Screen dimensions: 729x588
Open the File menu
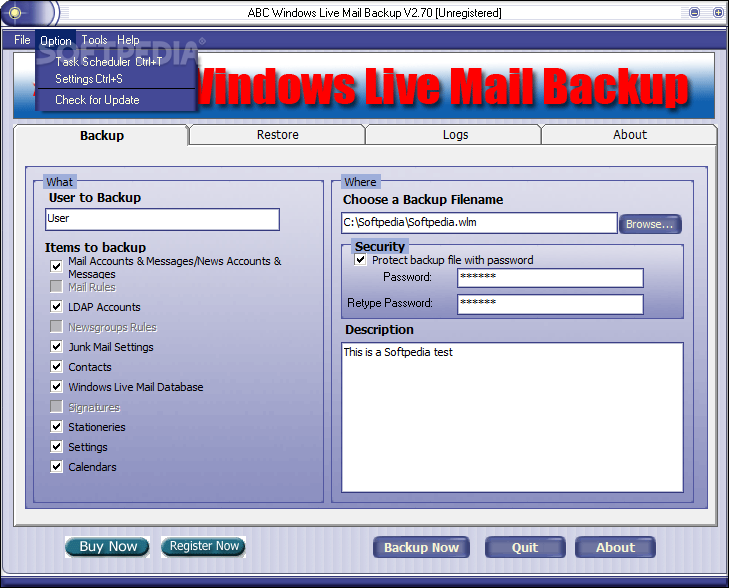[22, 40]
